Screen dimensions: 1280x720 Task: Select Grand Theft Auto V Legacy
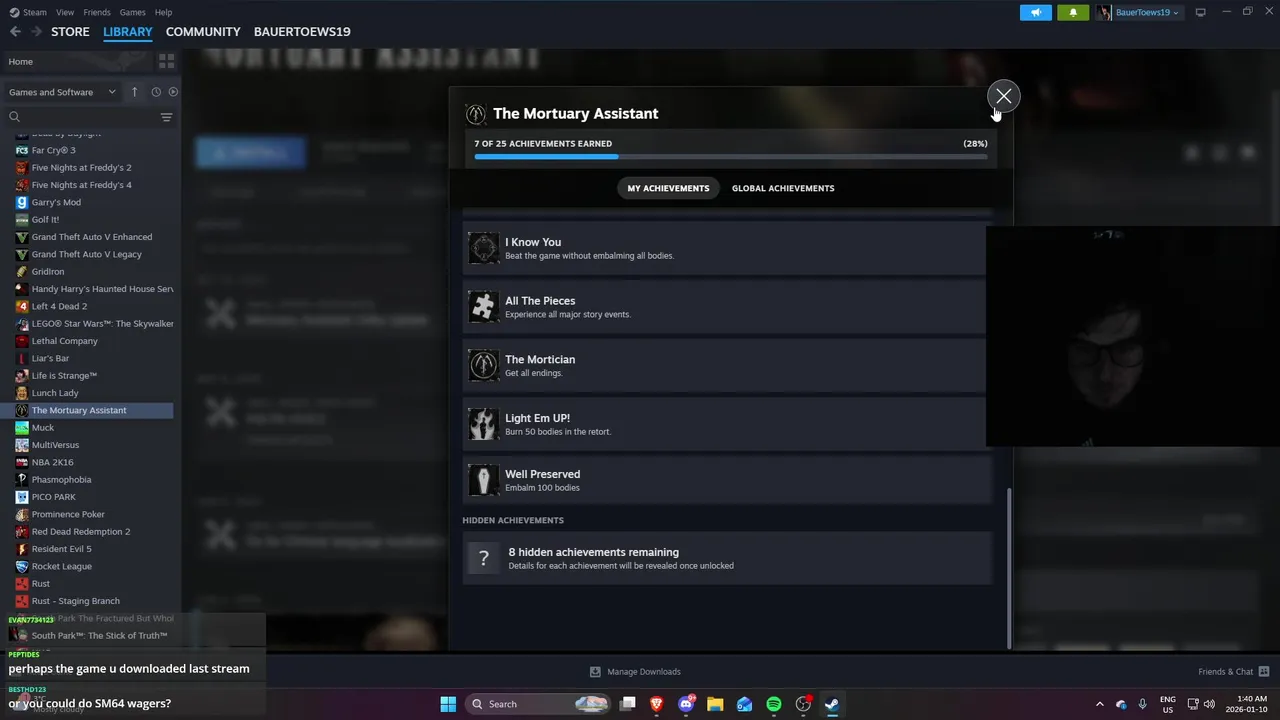[x=79, y=254]
